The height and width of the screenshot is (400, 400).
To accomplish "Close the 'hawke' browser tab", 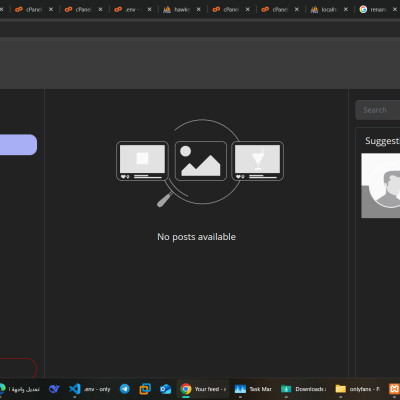I will [x=198, y=9].
